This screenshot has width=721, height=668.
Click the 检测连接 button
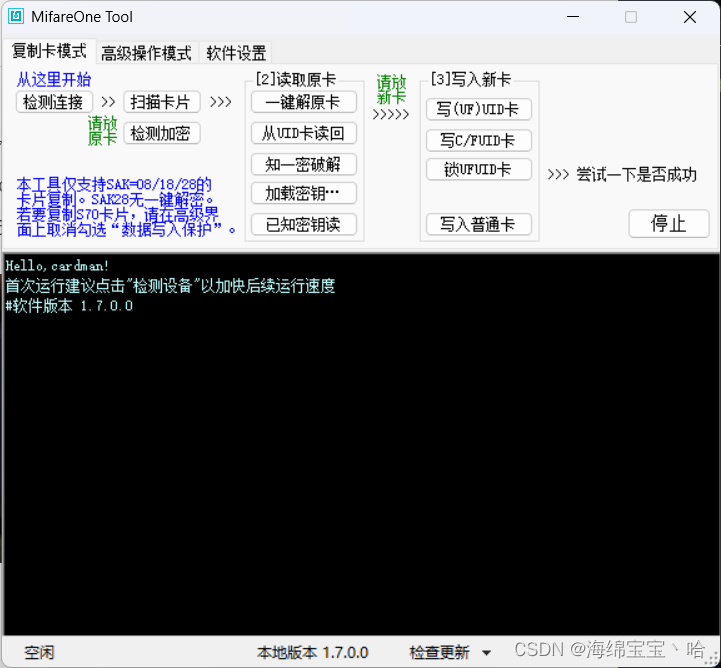(53, 102)
